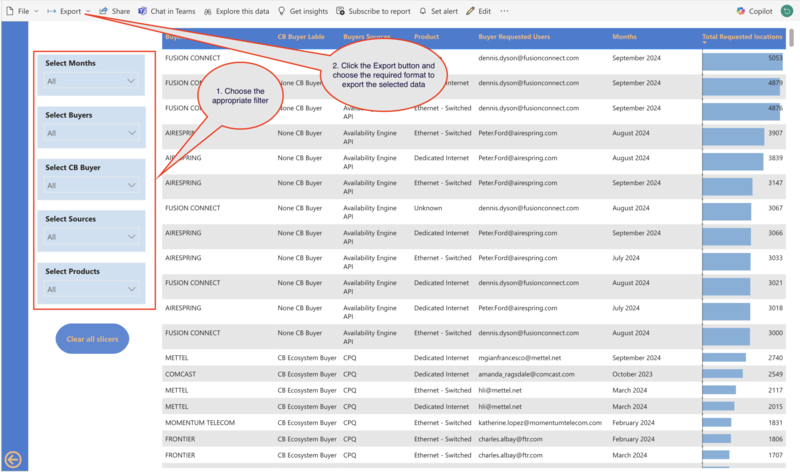Click the value 3147 cell
800x472 pixels.
click(776, 183)
